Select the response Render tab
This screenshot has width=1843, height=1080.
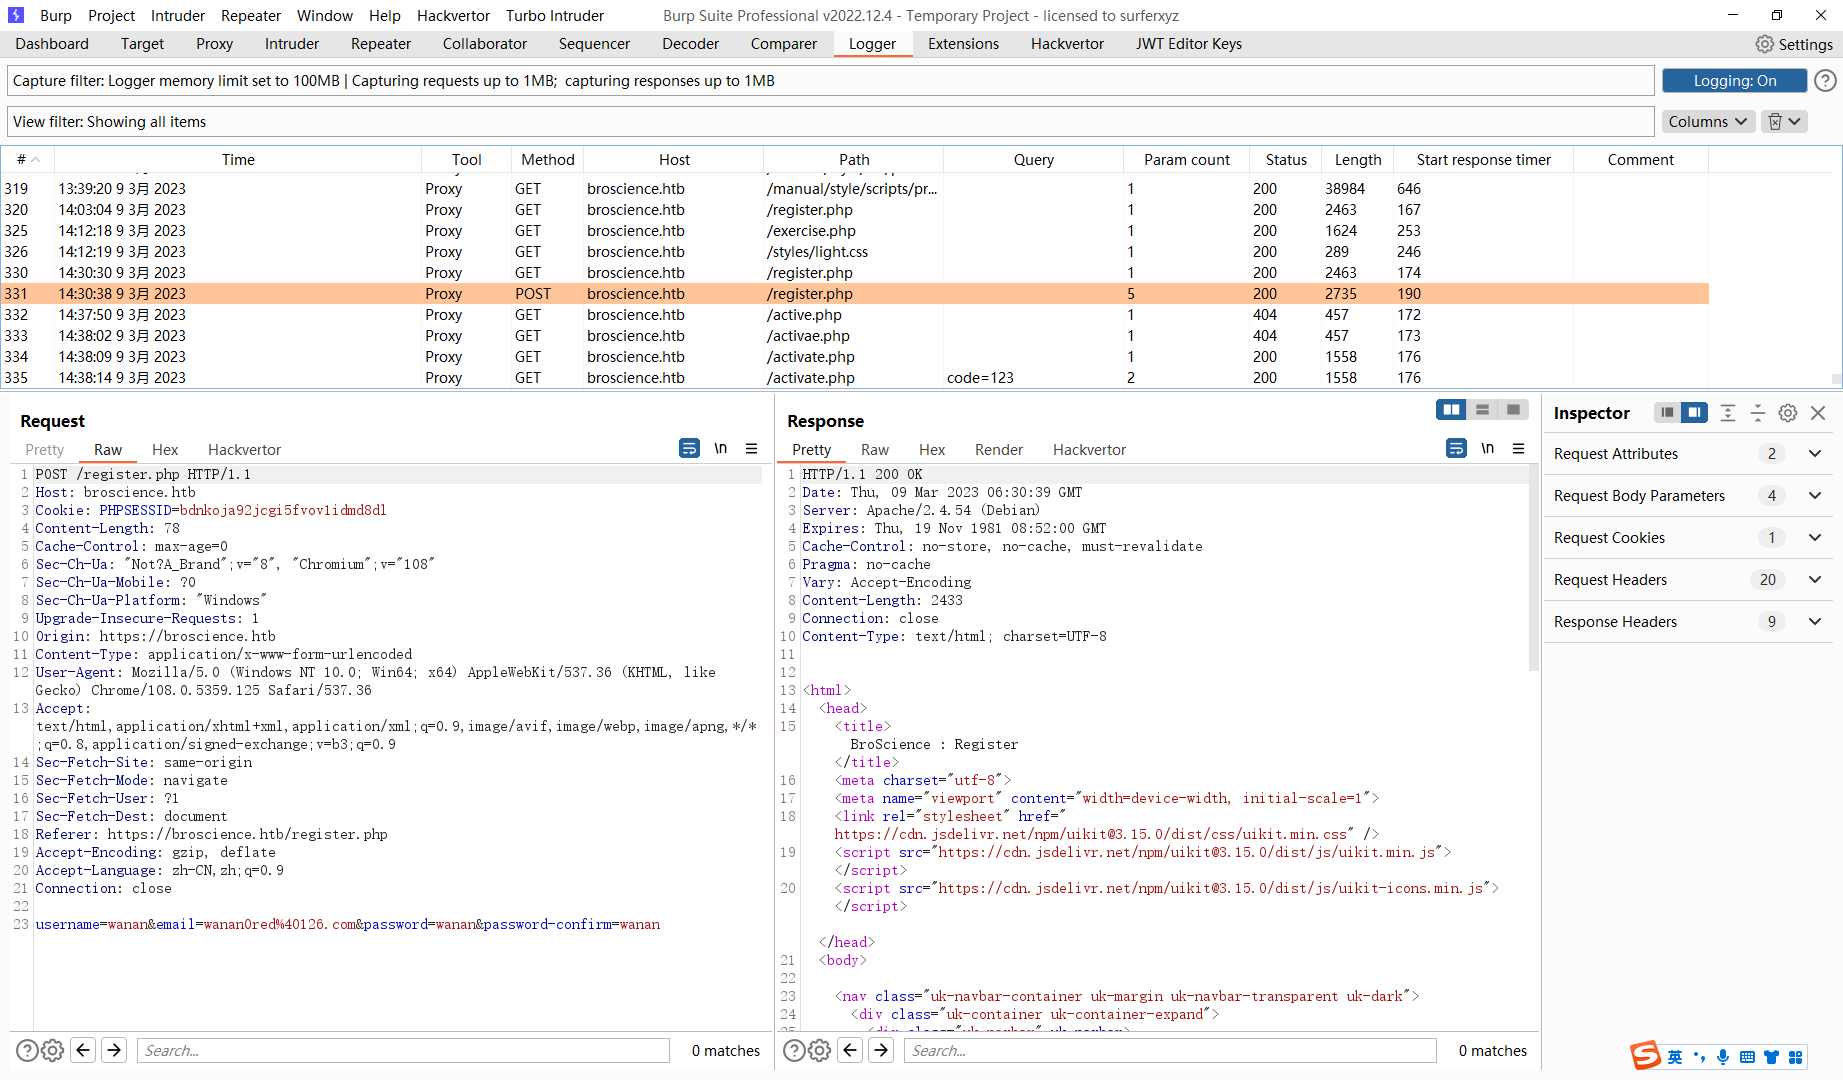(x=998, y=450)
